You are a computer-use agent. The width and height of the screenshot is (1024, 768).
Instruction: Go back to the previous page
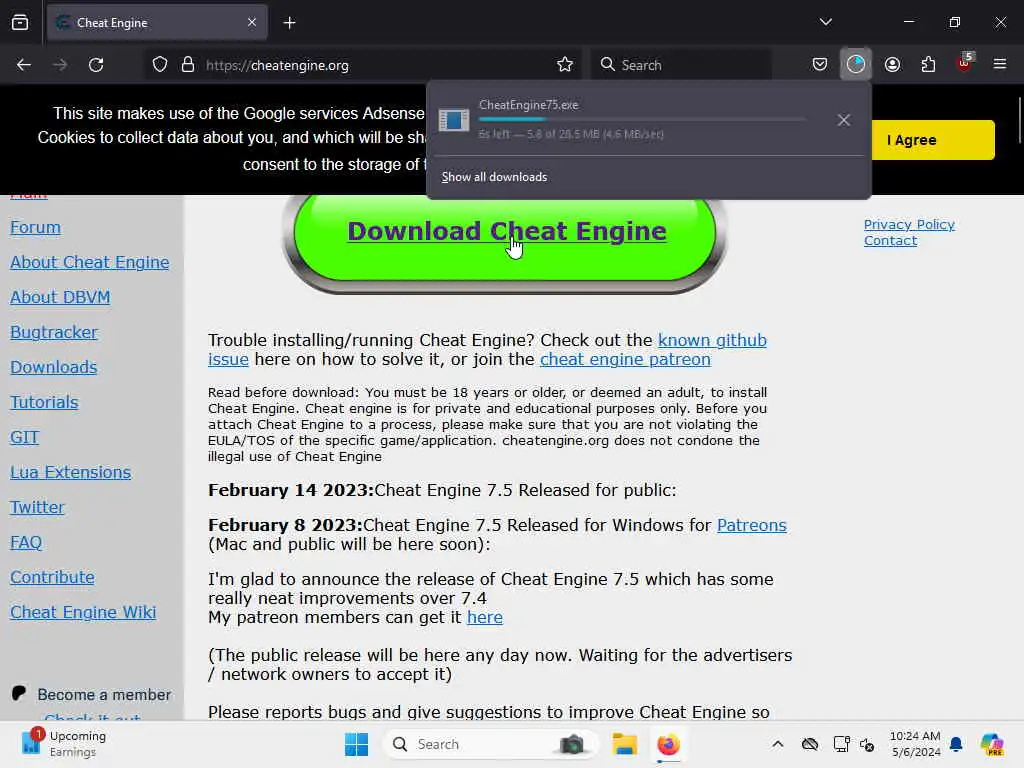click(x=24, y=65)
